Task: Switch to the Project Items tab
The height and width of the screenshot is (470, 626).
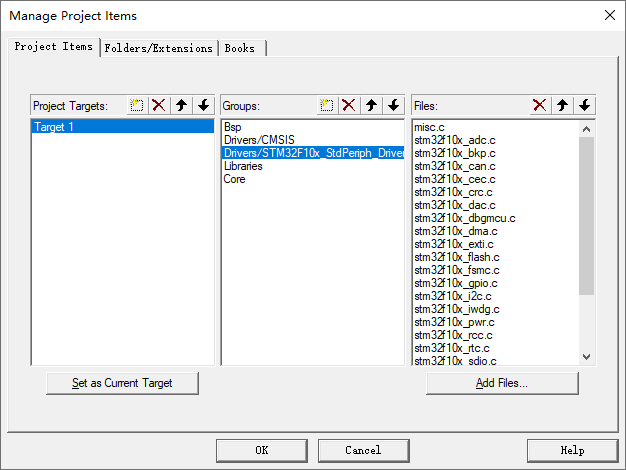Action: (54, 47)
